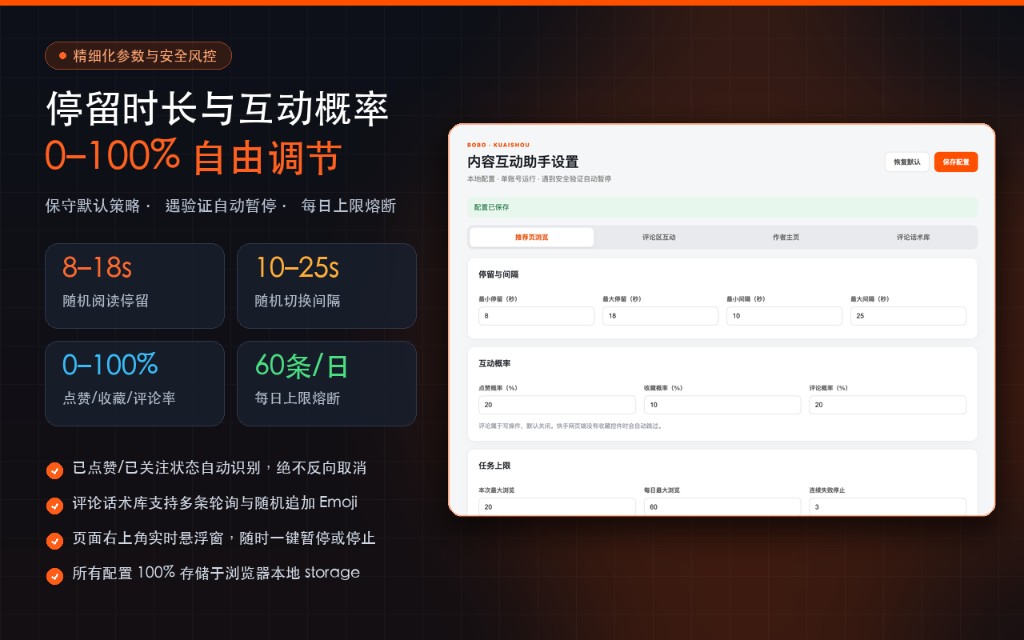Click the 最大间隔（秒） field showing 25
The width and height of the screenshot is (1024, 640).
click(x=908, y=315)
